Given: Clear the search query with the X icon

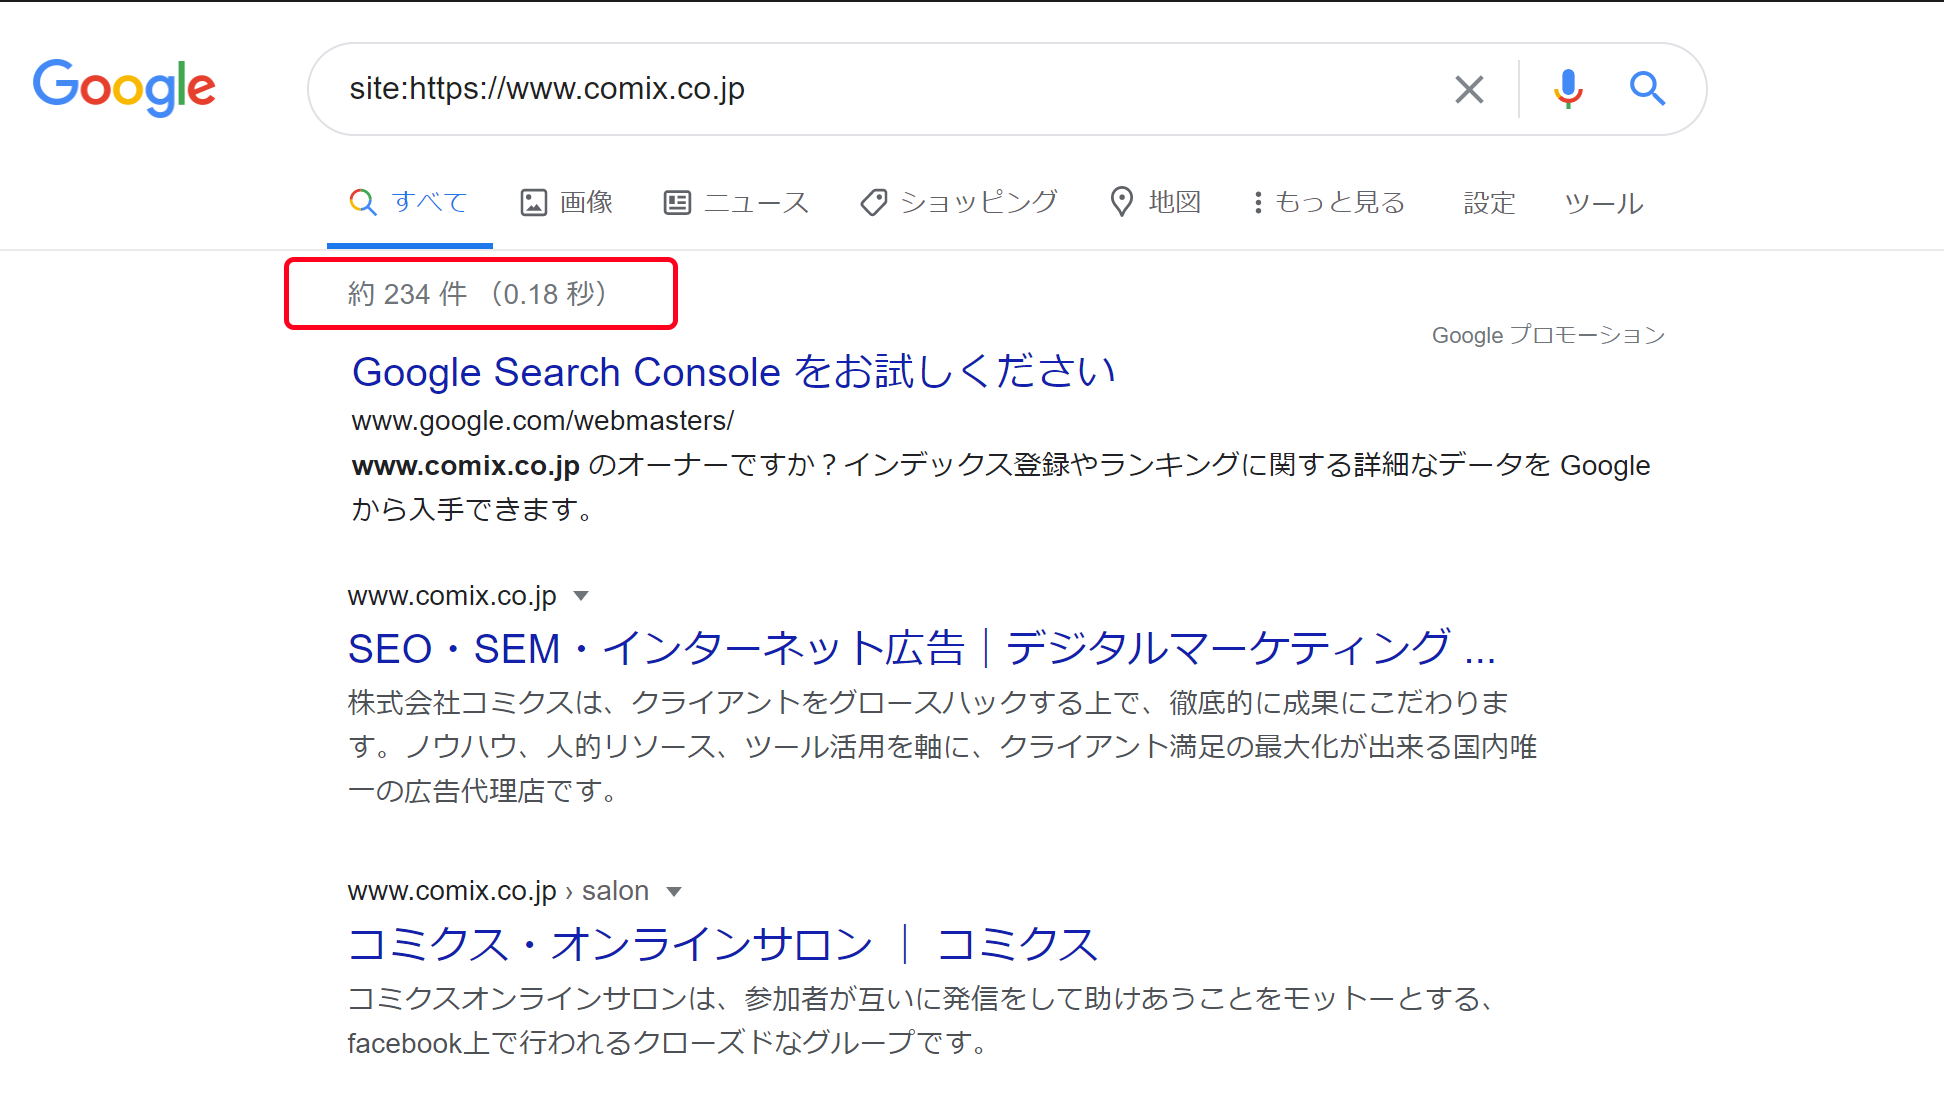Looking at the screenshot, I should point(1469,89).
